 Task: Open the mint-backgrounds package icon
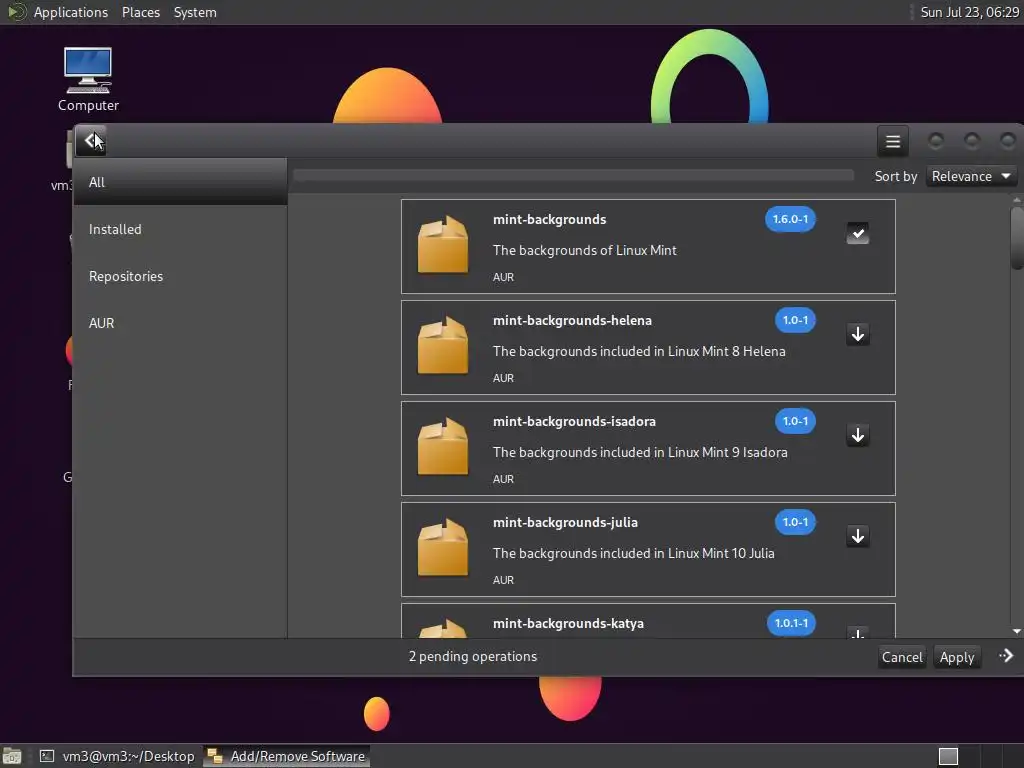443,245
